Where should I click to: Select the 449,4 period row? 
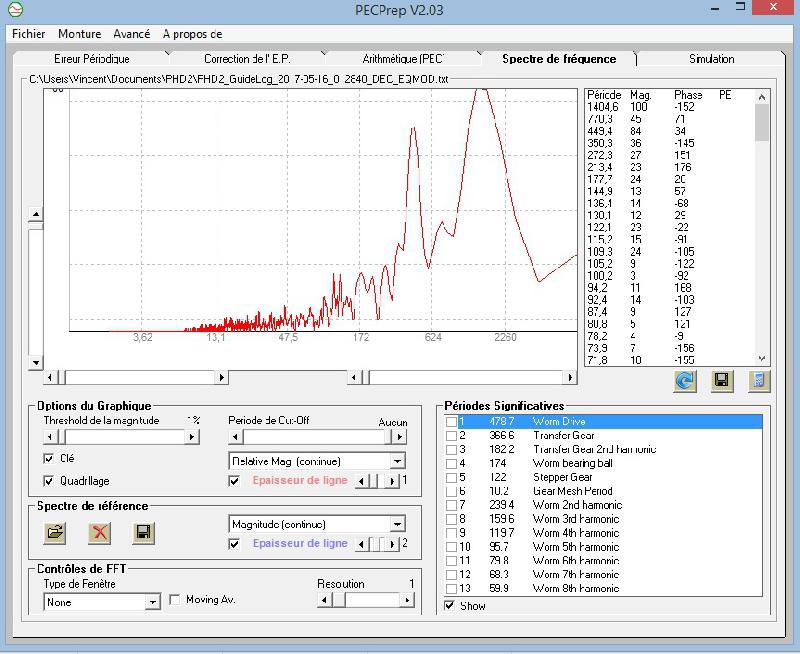click(669, 131)
